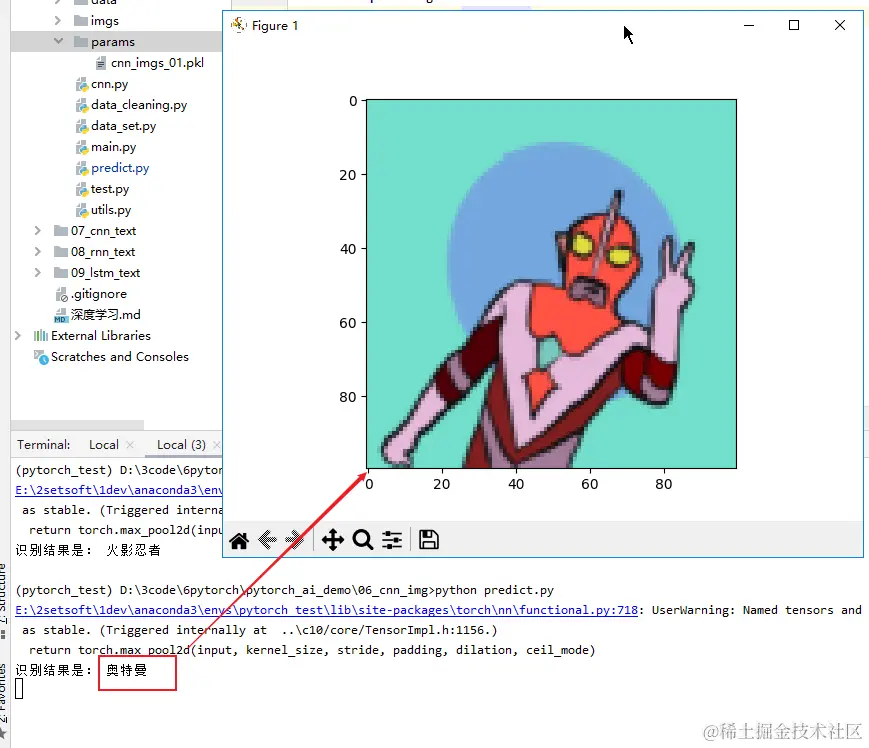Click the 07_cnn_text folder icon

(x=61, y=231)
